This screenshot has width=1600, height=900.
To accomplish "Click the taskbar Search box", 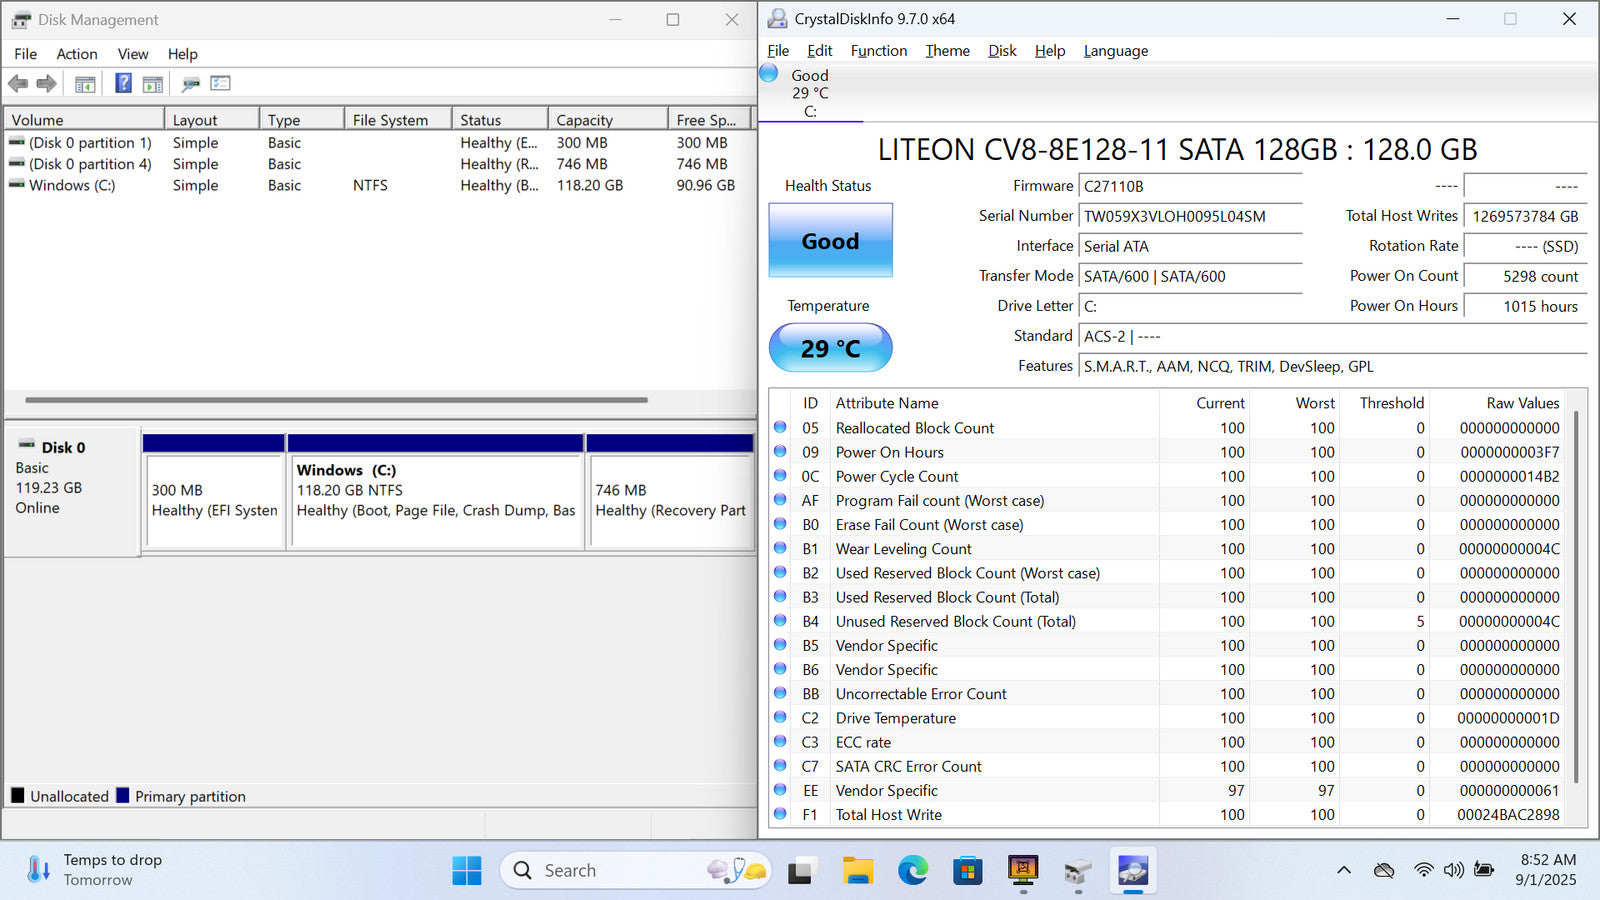I will [x=635, y=870].
